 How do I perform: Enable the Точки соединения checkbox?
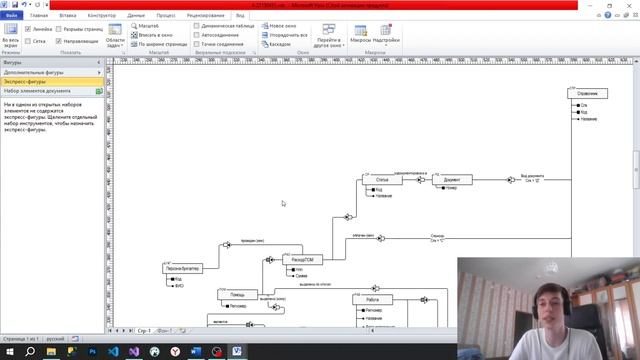(x=197, y=44)
